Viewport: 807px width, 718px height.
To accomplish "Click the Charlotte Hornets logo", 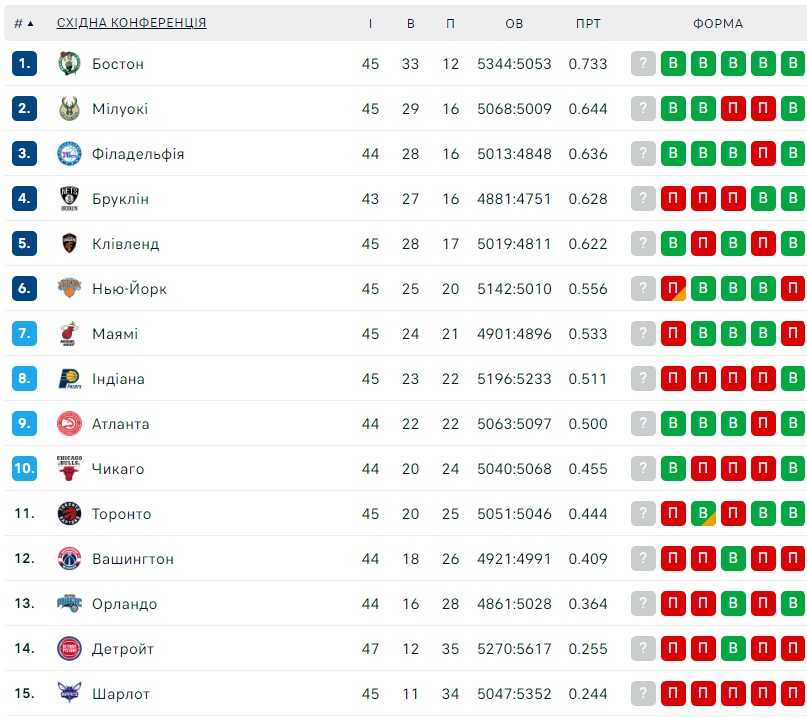I will point(69,693).
